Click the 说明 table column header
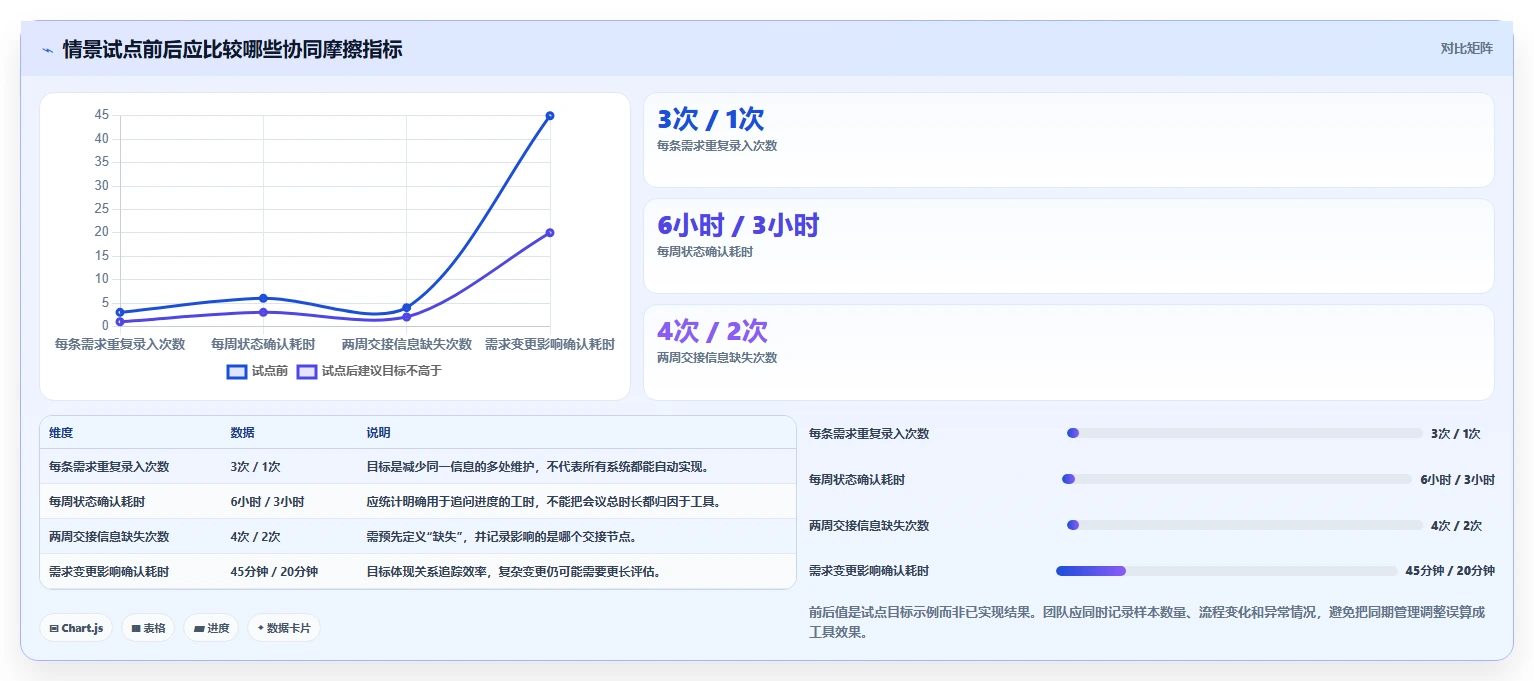Viewport: 1534px width, 681px height. pos(378,433)
